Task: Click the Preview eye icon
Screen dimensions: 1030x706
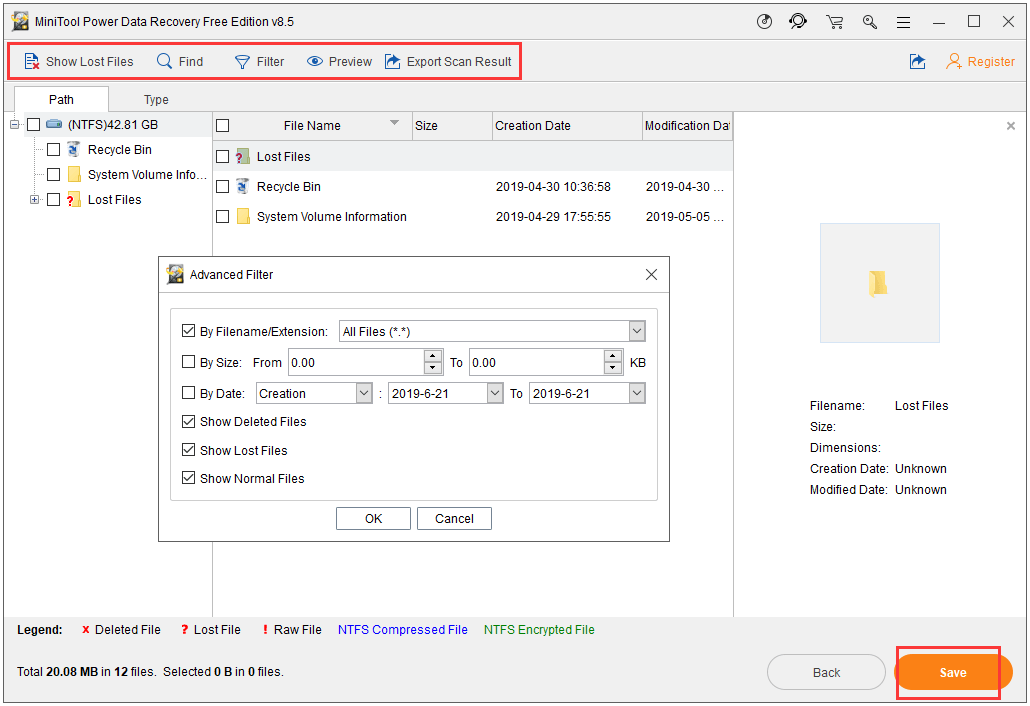Action: pyautogui.click(x=315, y=61)
